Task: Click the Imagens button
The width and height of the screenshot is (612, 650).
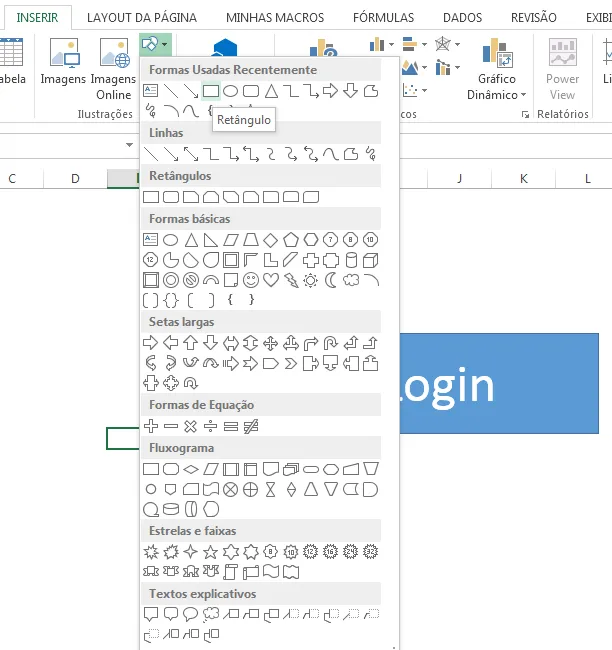Action: (63, 61)
